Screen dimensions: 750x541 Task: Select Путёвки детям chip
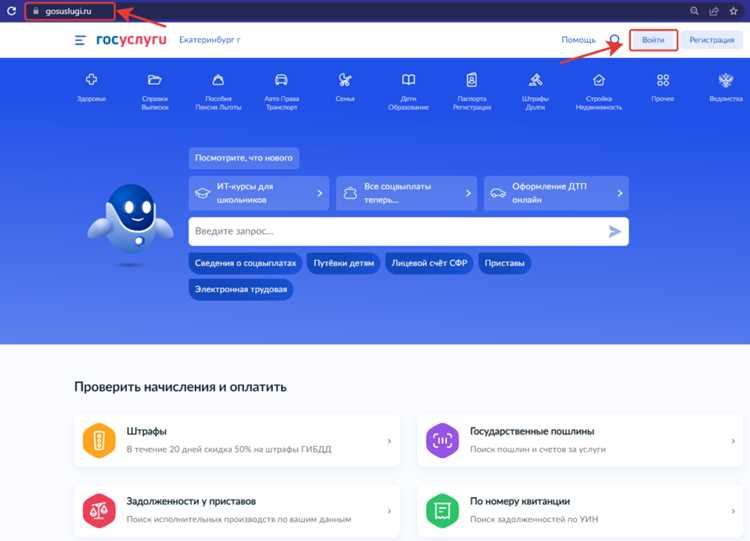pos(343,263)
